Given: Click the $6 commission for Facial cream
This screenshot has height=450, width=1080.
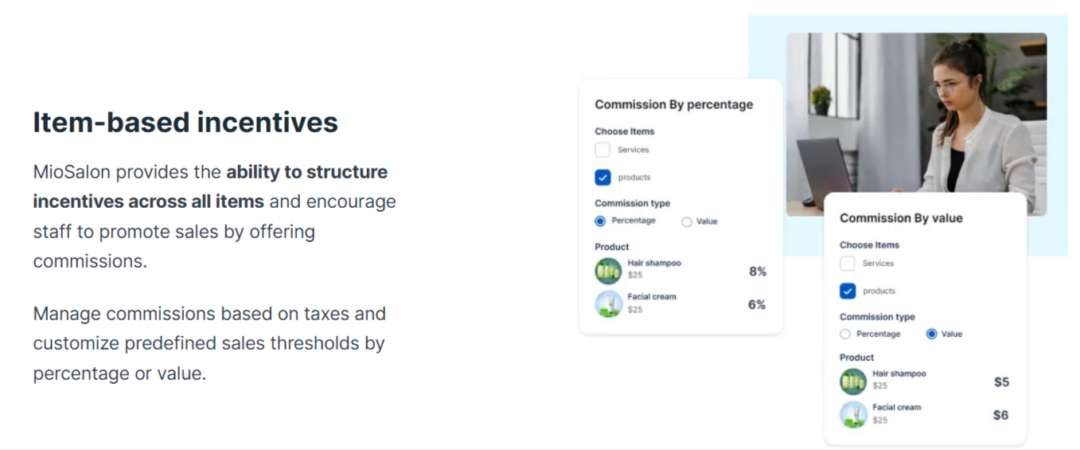Looking at the screenshot, I should pos(1001,415).
